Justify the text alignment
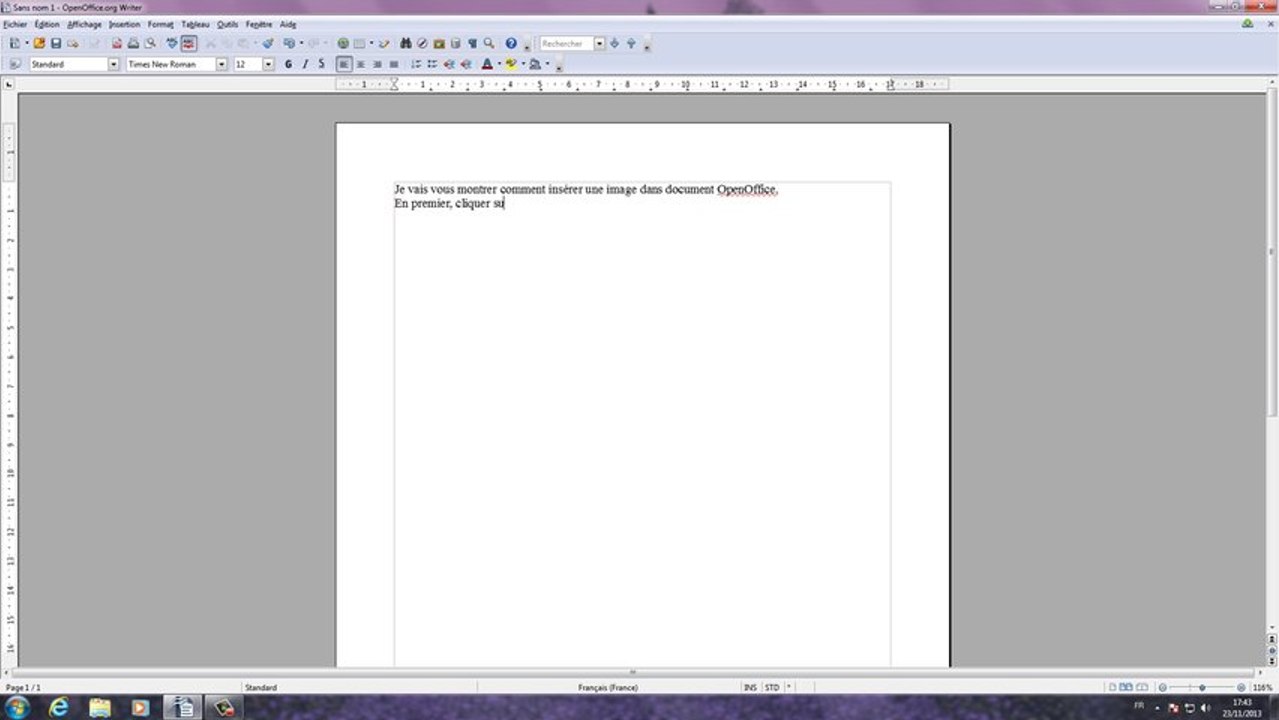The image size is (1279, 720). point(393,64)
